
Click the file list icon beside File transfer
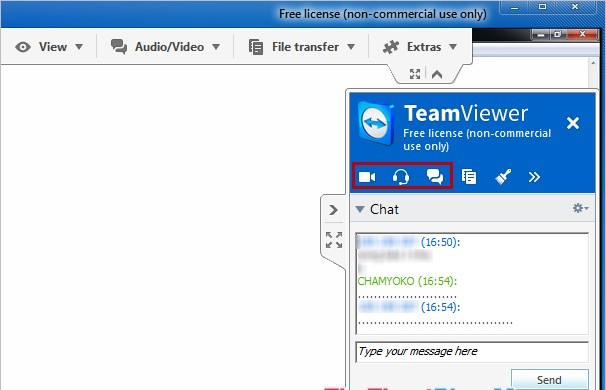[256, 47]
